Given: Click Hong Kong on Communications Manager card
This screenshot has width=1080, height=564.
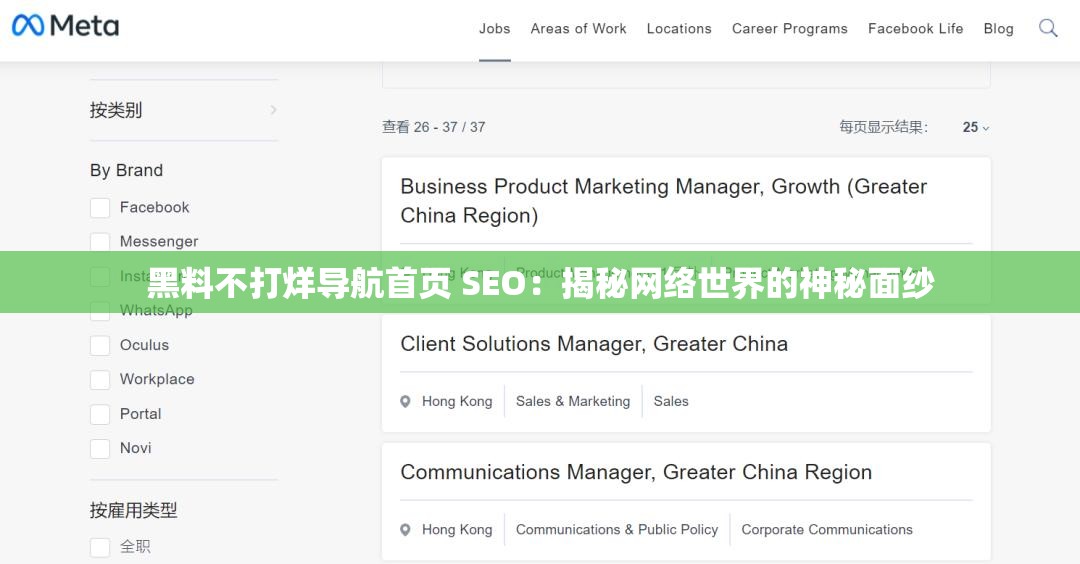Looking at the screenshot, I should 457,530.
